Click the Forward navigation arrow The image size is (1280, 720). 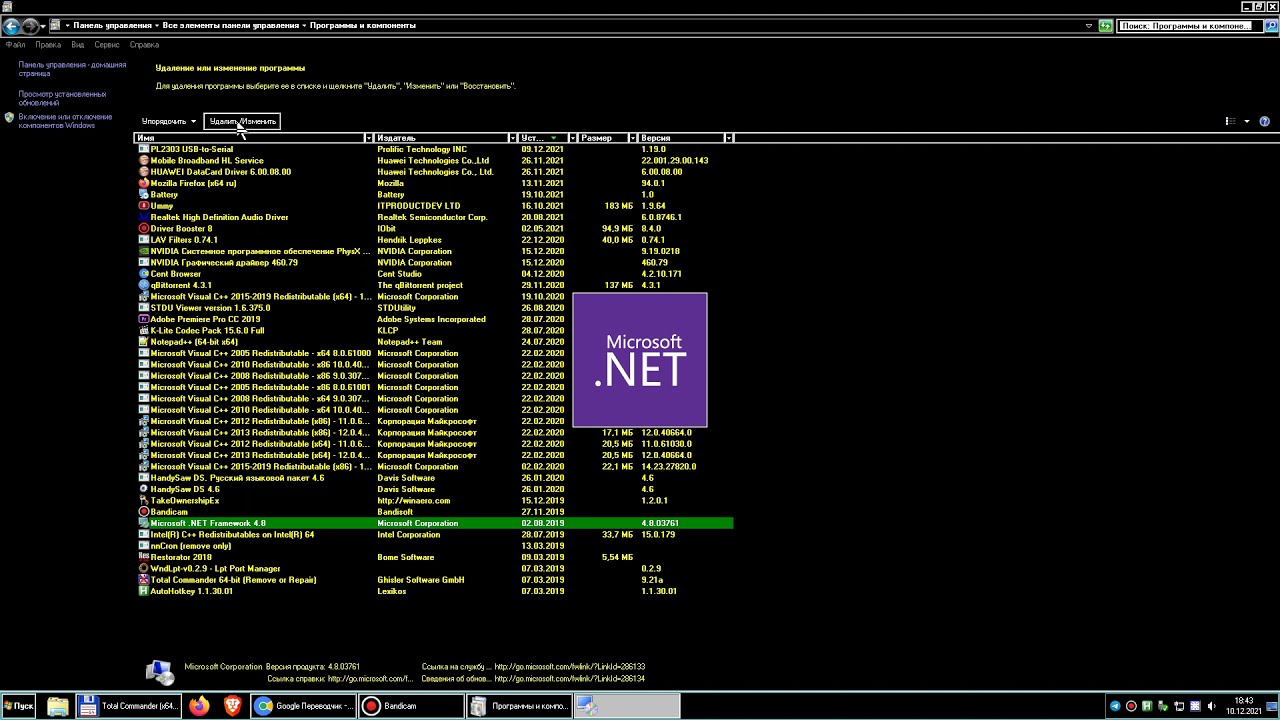(29, 25)
